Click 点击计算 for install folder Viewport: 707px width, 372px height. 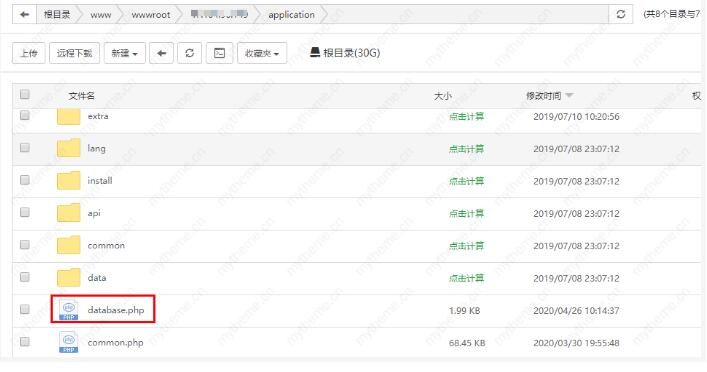[x=466, y=181]
